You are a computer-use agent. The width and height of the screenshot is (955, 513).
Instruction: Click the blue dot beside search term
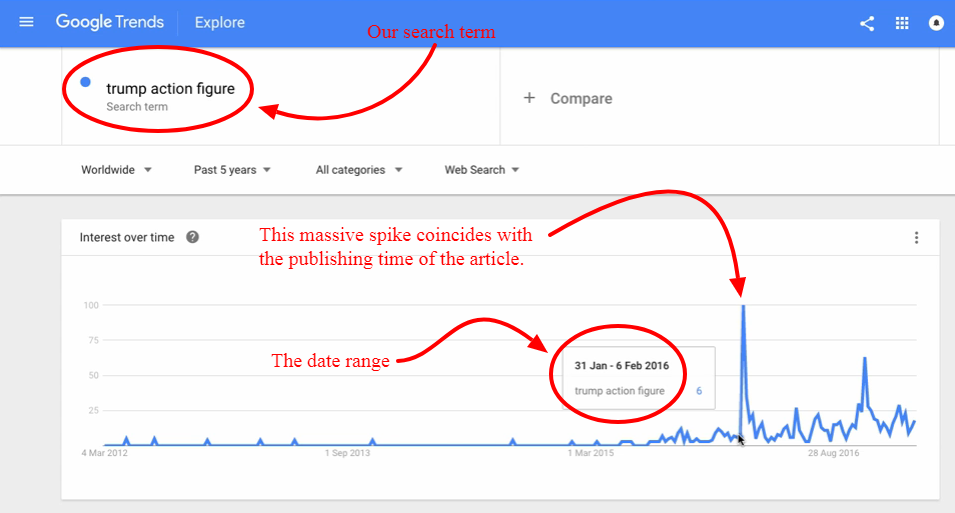click(85, 82)
